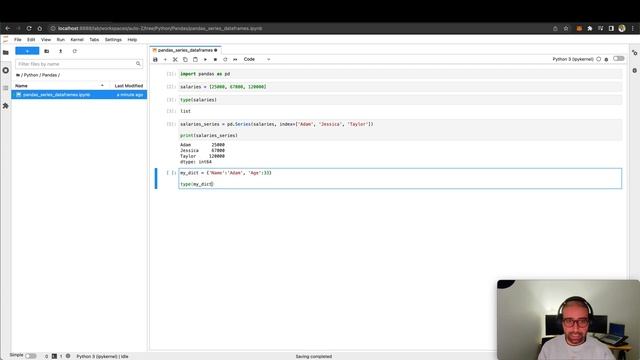This screenshot has height=360, width=640.
Task: Open the File menu
Action: 18,40
